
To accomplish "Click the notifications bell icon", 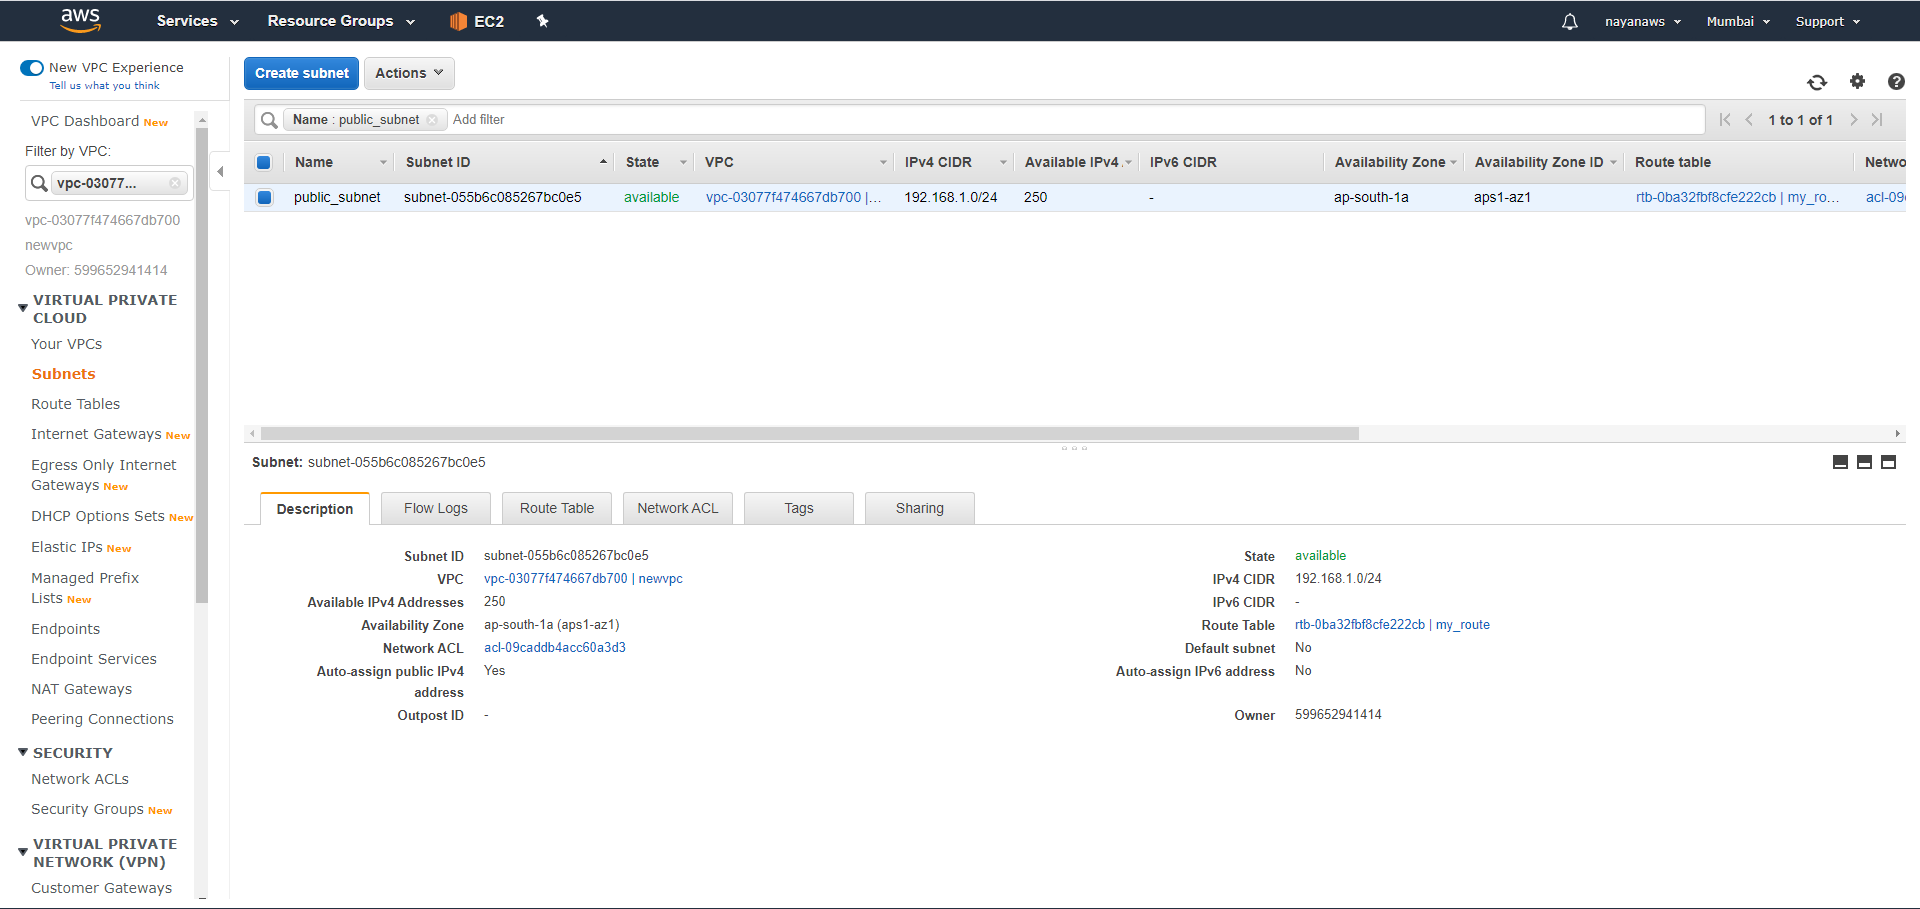I will tap(1568, 21).
